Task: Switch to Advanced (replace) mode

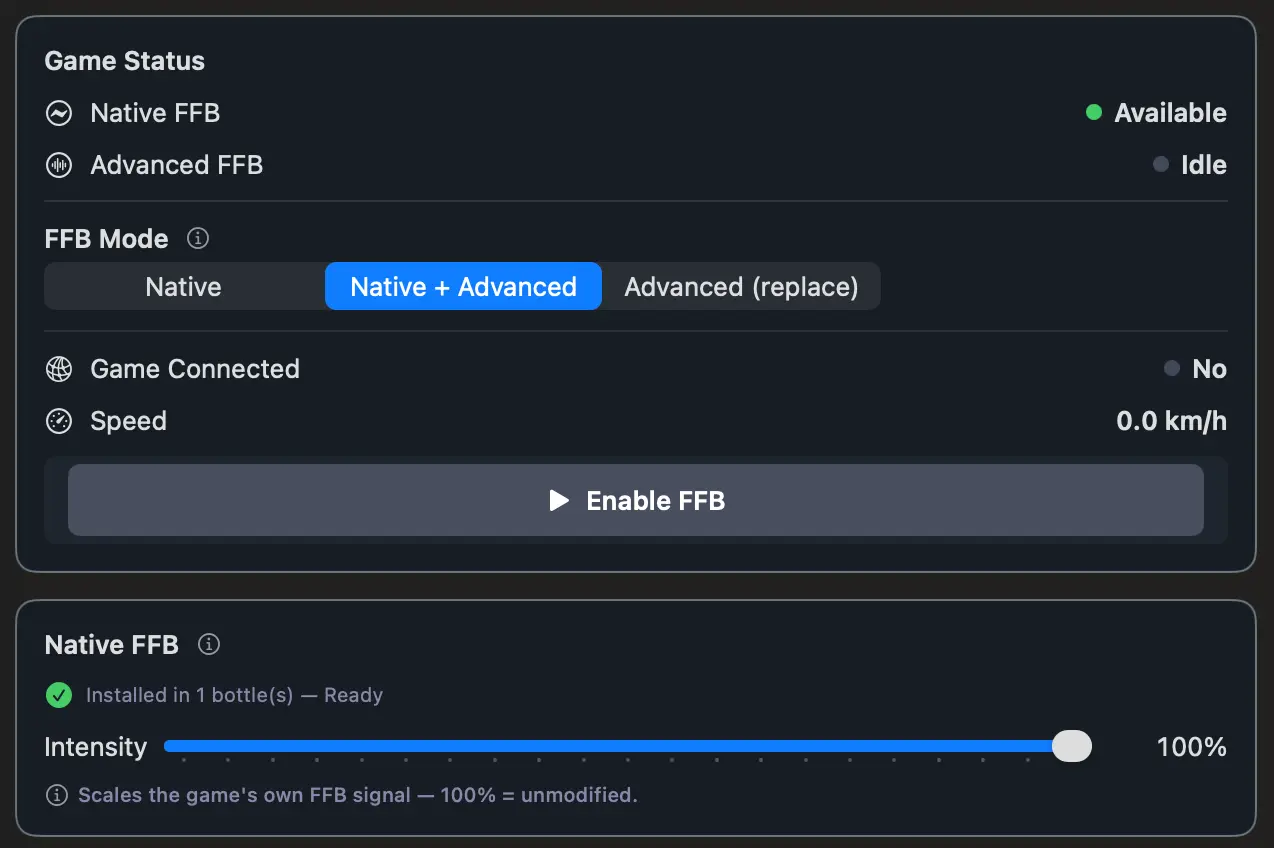Action: click(x=742, y=286)
